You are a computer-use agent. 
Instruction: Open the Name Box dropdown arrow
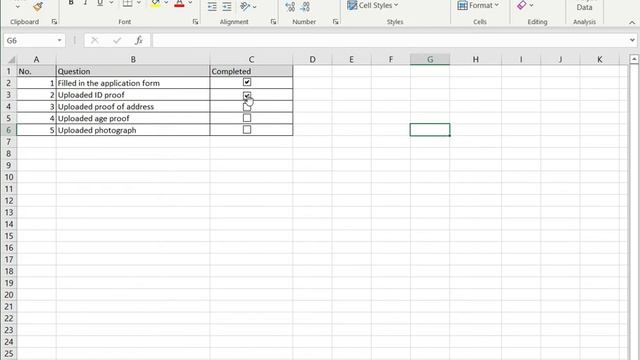[59, 40]
